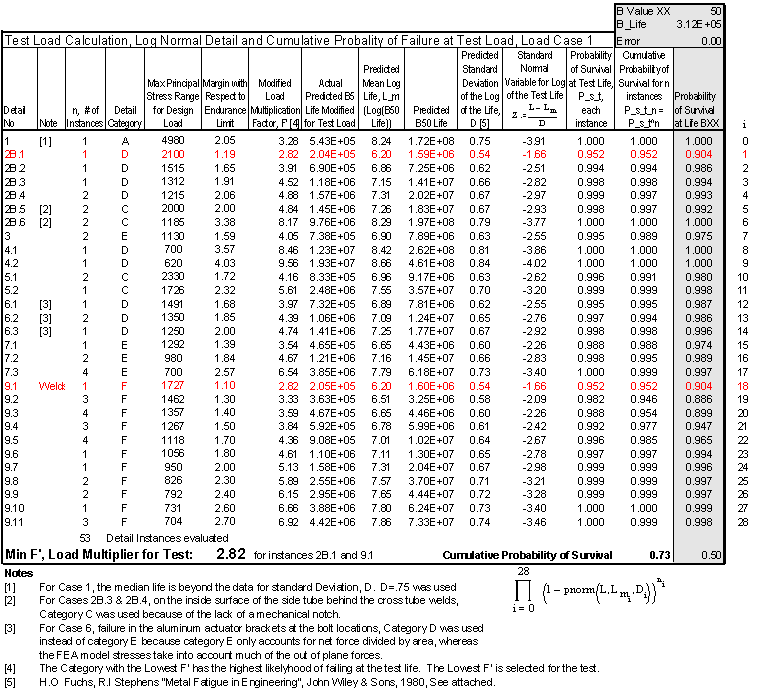Select detail number 3 row label
This screenshot has width=757, height=690.
pos(7,237)
